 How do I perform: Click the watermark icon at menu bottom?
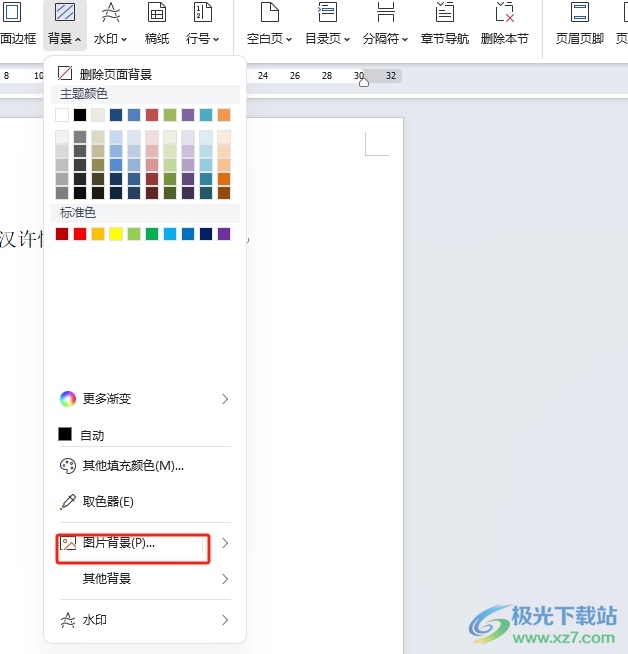tap(68, 620)
